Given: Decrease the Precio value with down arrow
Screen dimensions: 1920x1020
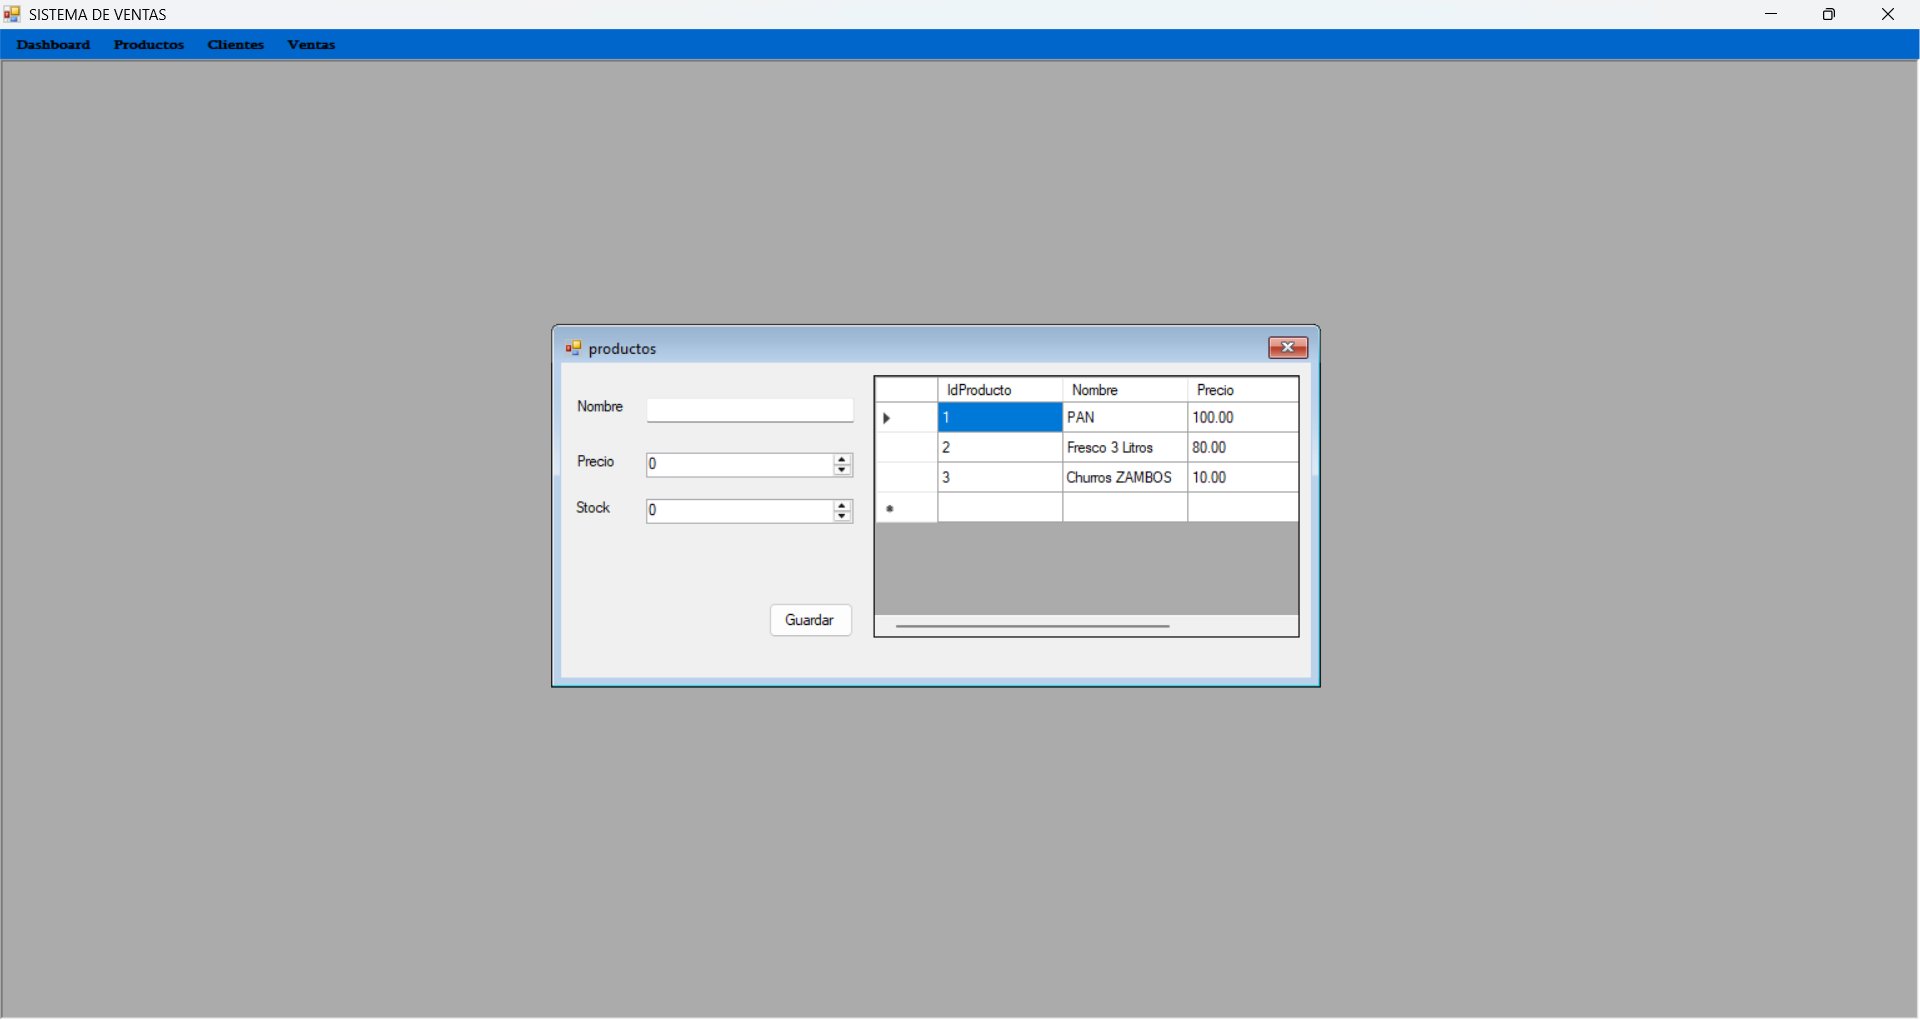Looking at the screenshot, I should coord(843,471).
